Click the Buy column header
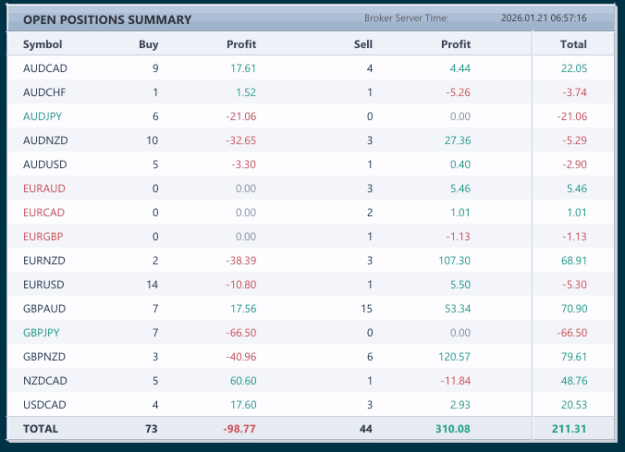 pyautogui.click(x=148, y=44)
